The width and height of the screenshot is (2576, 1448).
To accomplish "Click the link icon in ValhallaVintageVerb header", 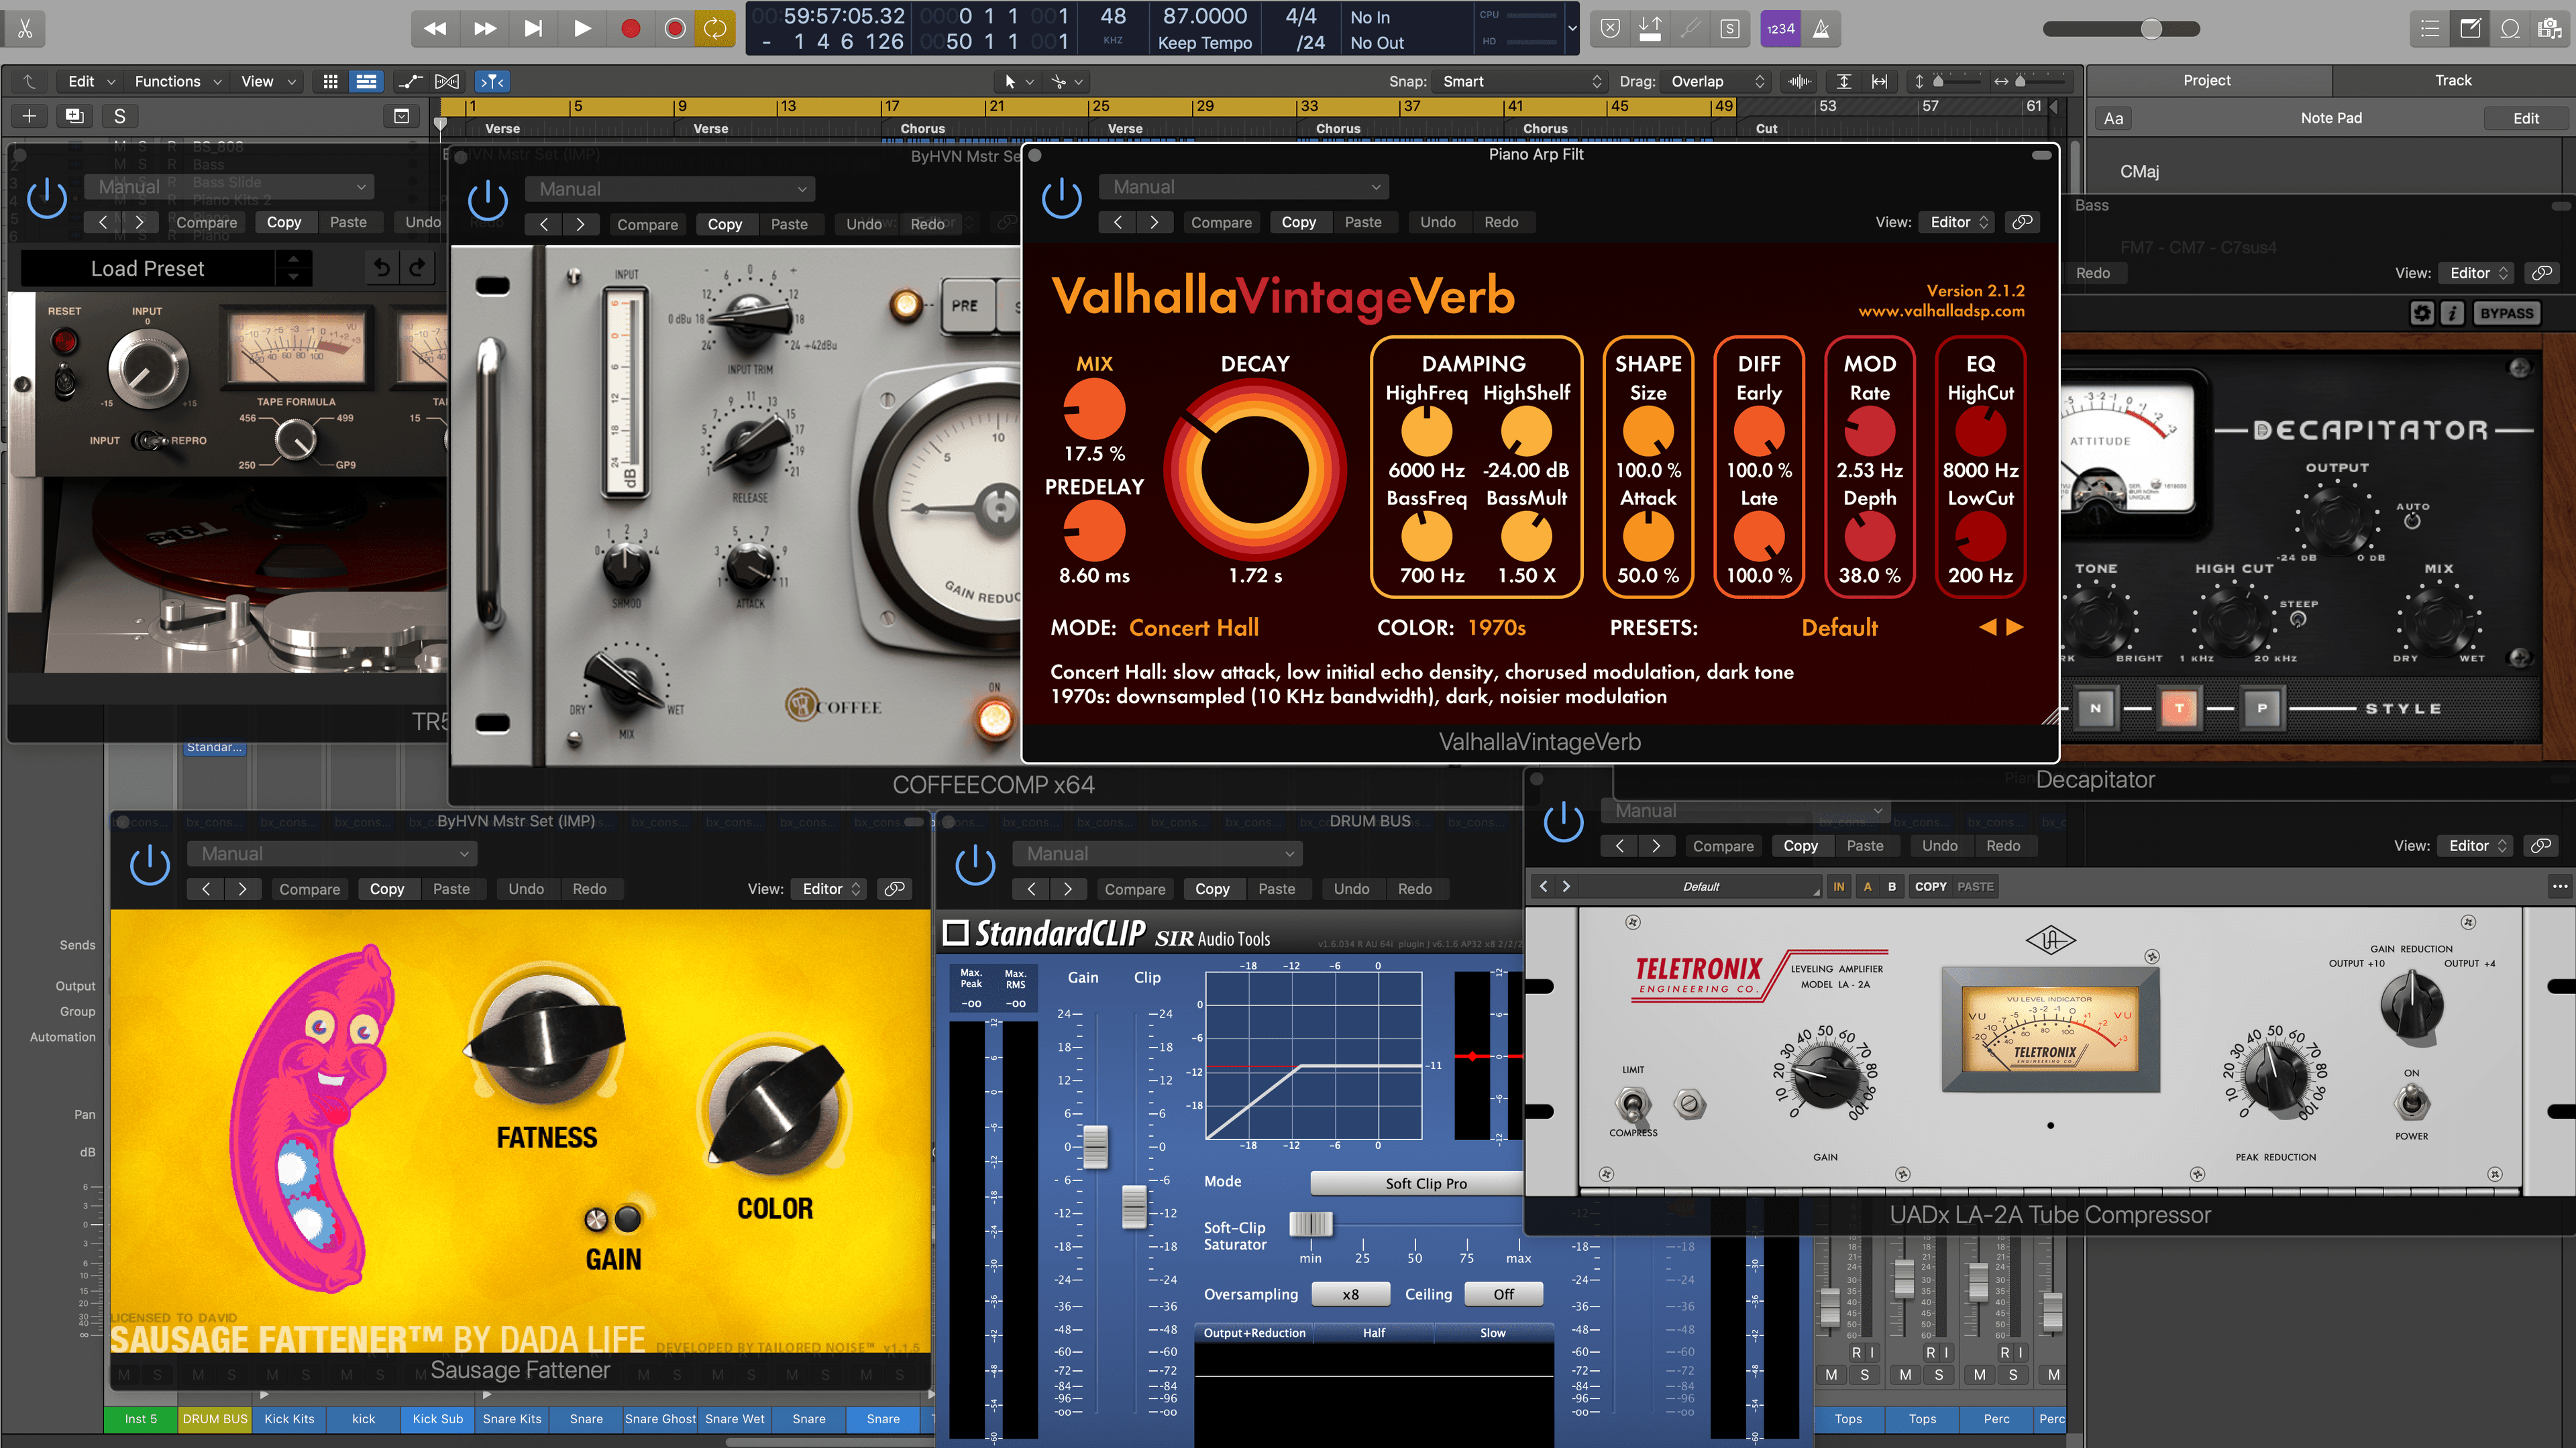I will pos(2022,222).
